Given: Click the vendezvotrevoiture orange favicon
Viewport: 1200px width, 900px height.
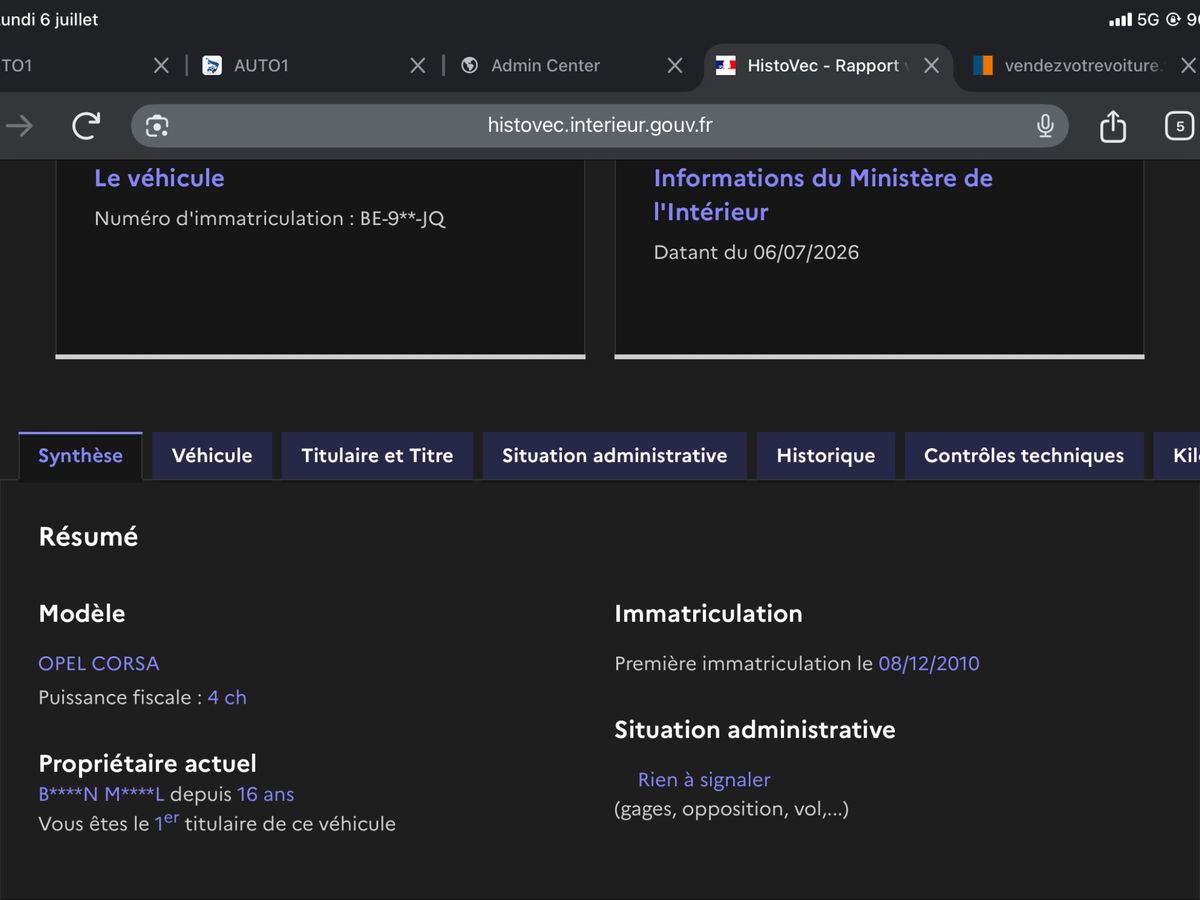Looking at the screenshot, I should [x=983, y=65].
